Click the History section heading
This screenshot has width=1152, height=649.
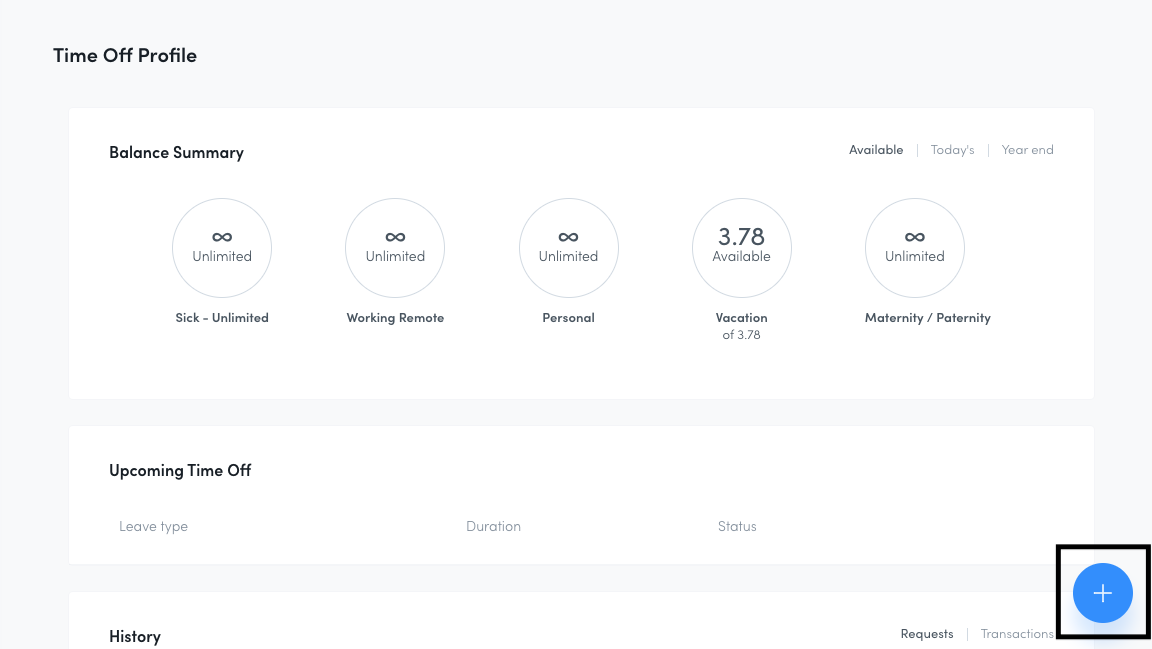tap(134, 637)
